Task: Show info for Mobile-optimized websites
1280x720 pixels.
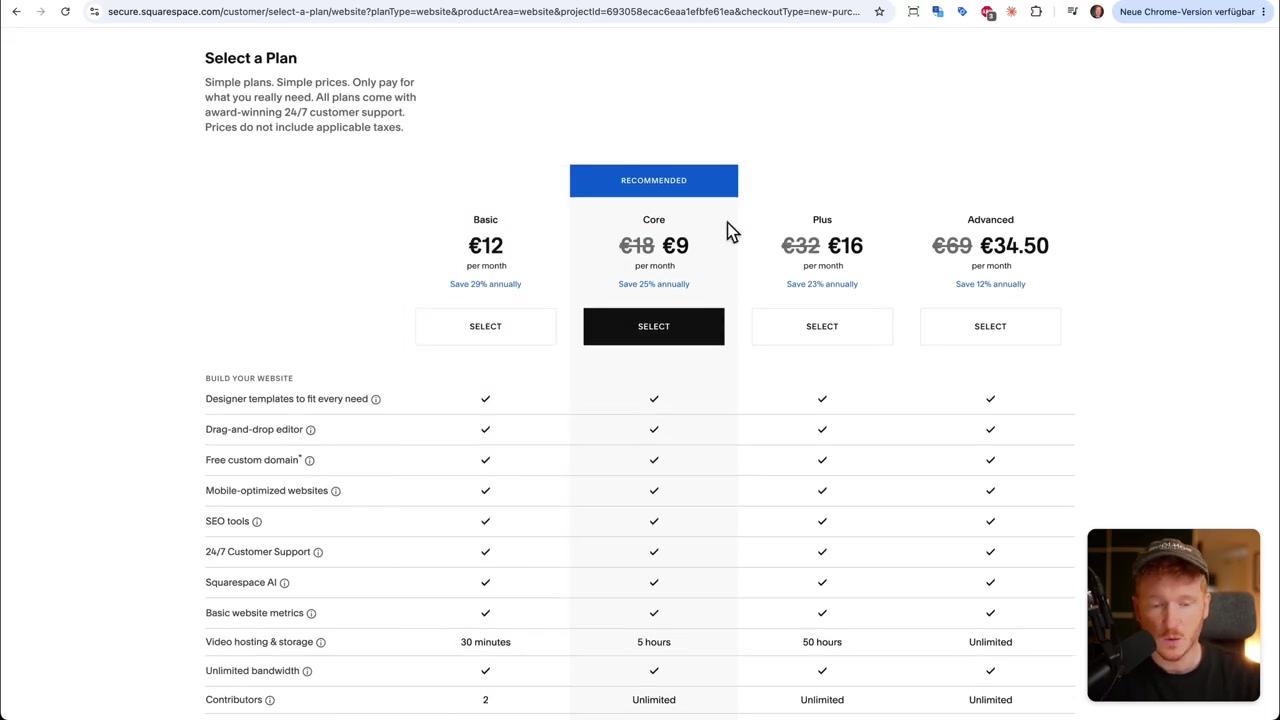Action: coord(336,491)
